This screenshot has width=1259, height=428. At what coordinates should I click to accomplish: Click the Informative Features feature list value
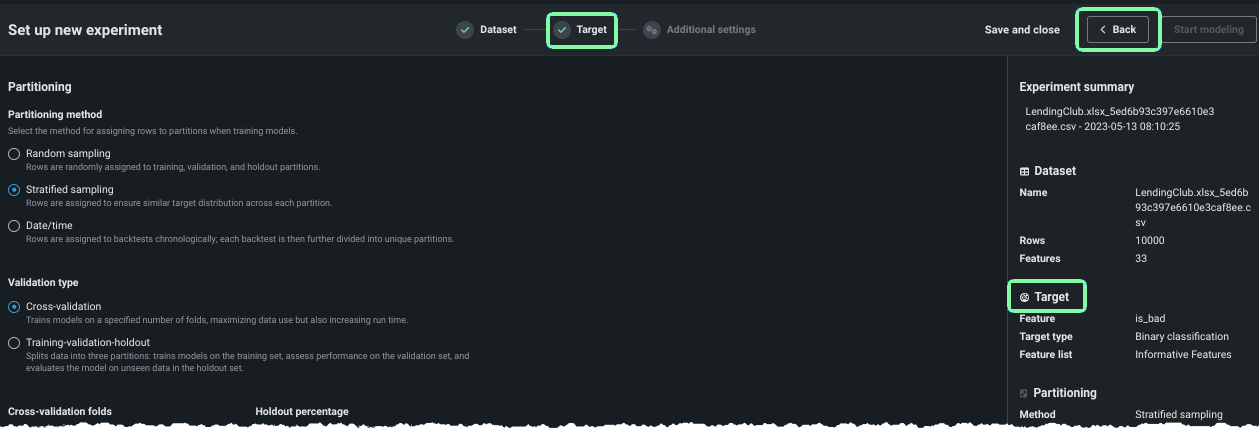coord(1183,355)
